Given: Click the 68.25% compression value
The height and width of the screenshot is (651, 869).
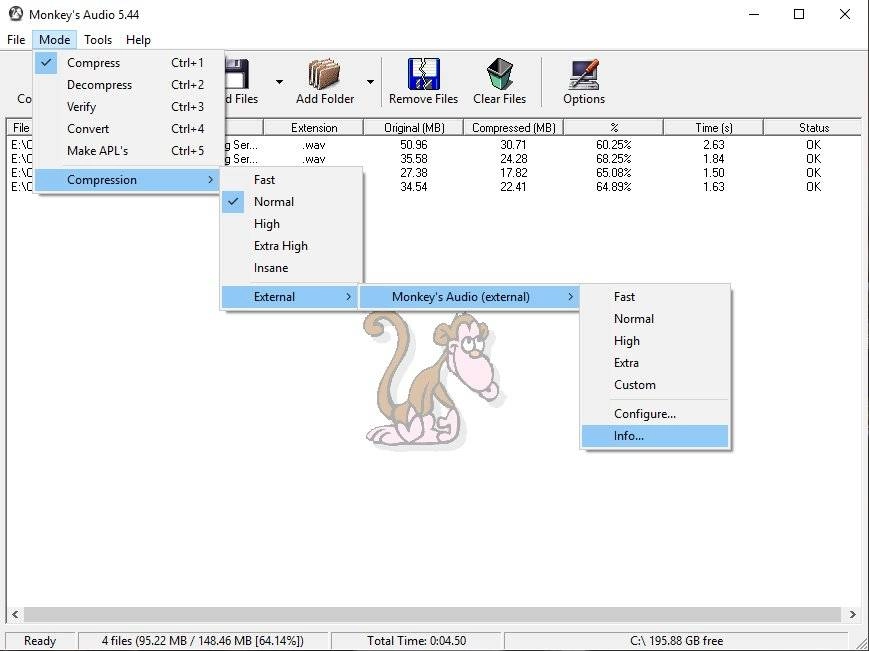Looking at the screenshot, I should coord(614,159).
